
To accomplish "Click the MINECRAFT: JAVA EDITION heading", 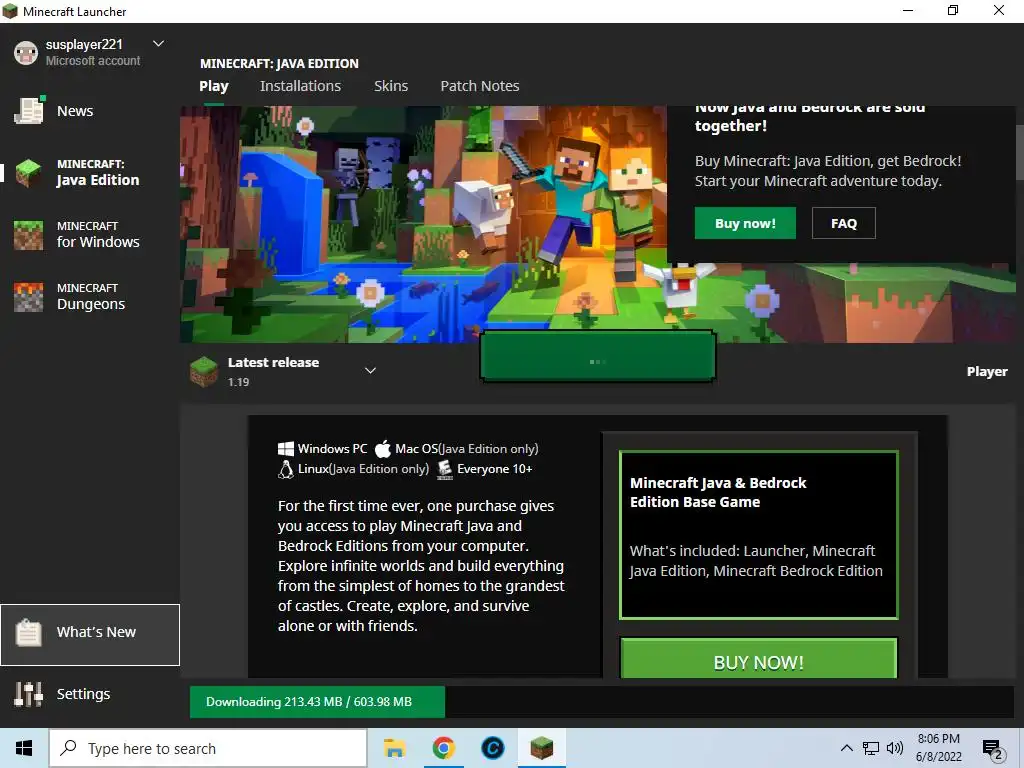I will click(x=279, y=63).
